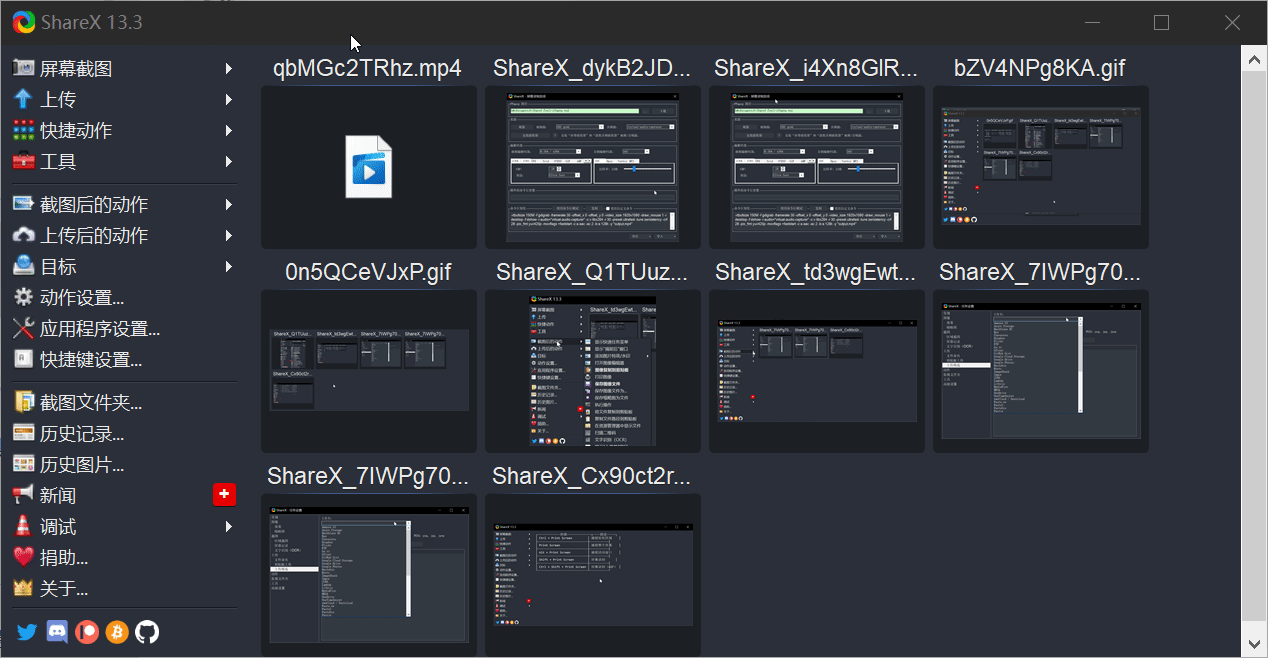The width and height of the screenshot is (1268, 658).
Task: Click the red news notification badge
Action: (225, 495)
